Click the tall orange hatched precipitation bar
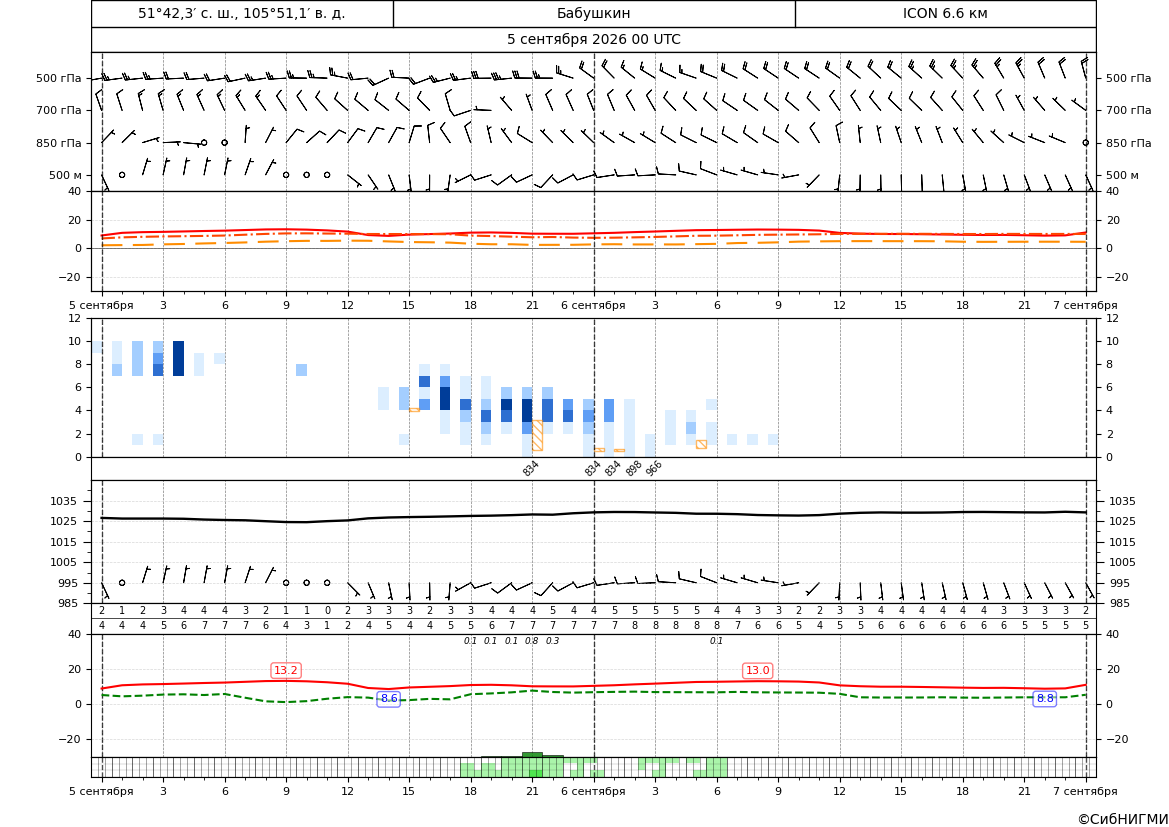Screen dimensions: 1169x827 (x=537, y=435)
